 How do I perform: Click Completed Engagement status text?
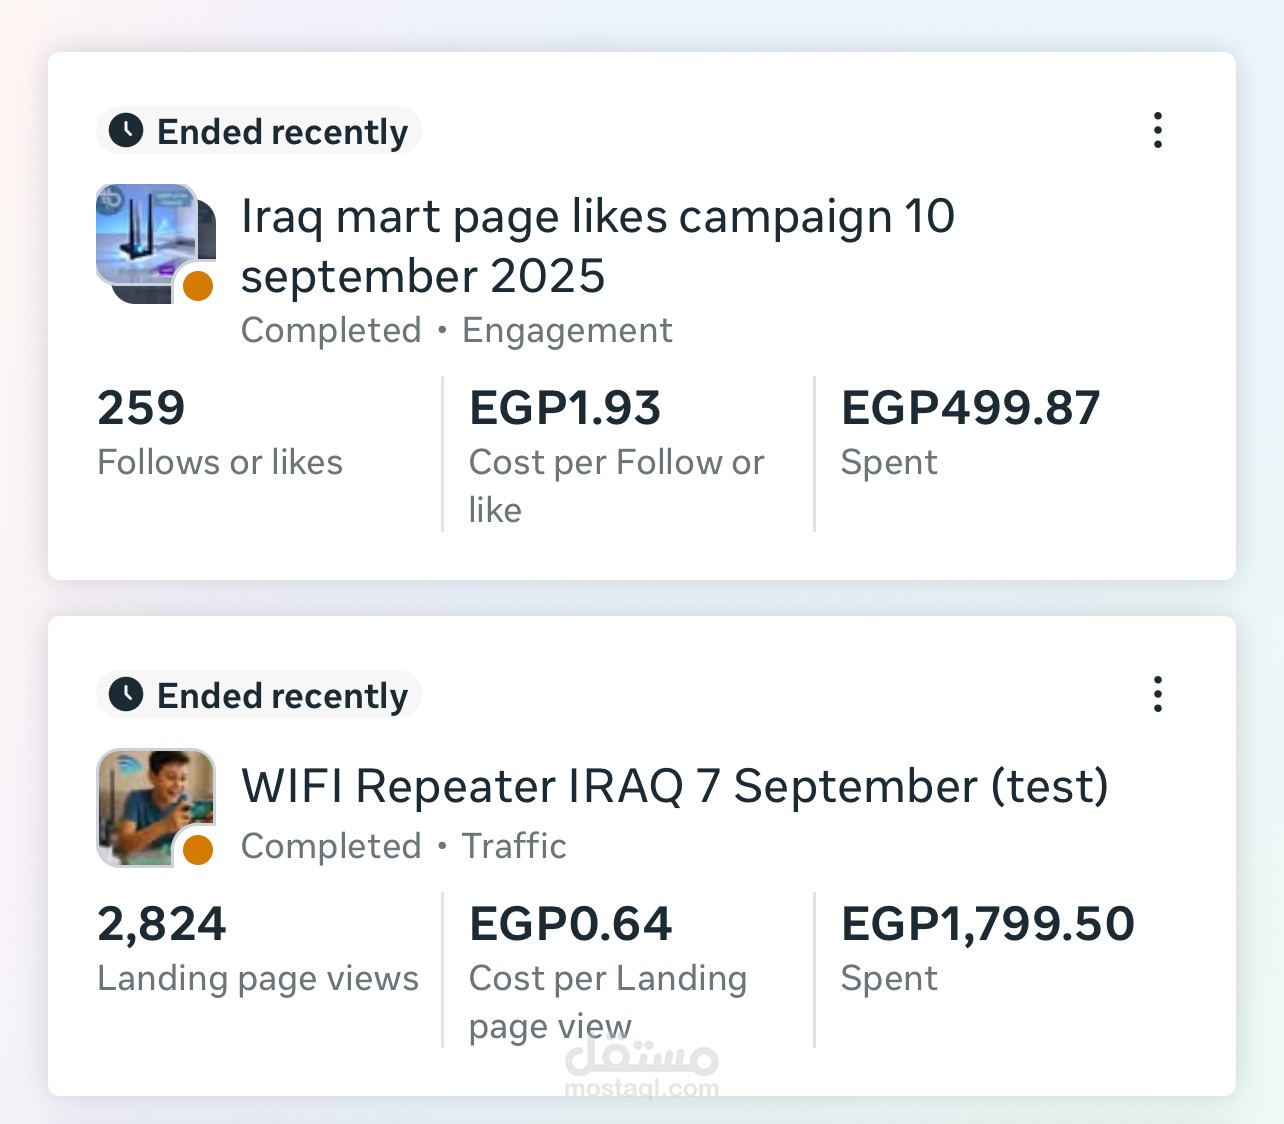coord(456,331)
